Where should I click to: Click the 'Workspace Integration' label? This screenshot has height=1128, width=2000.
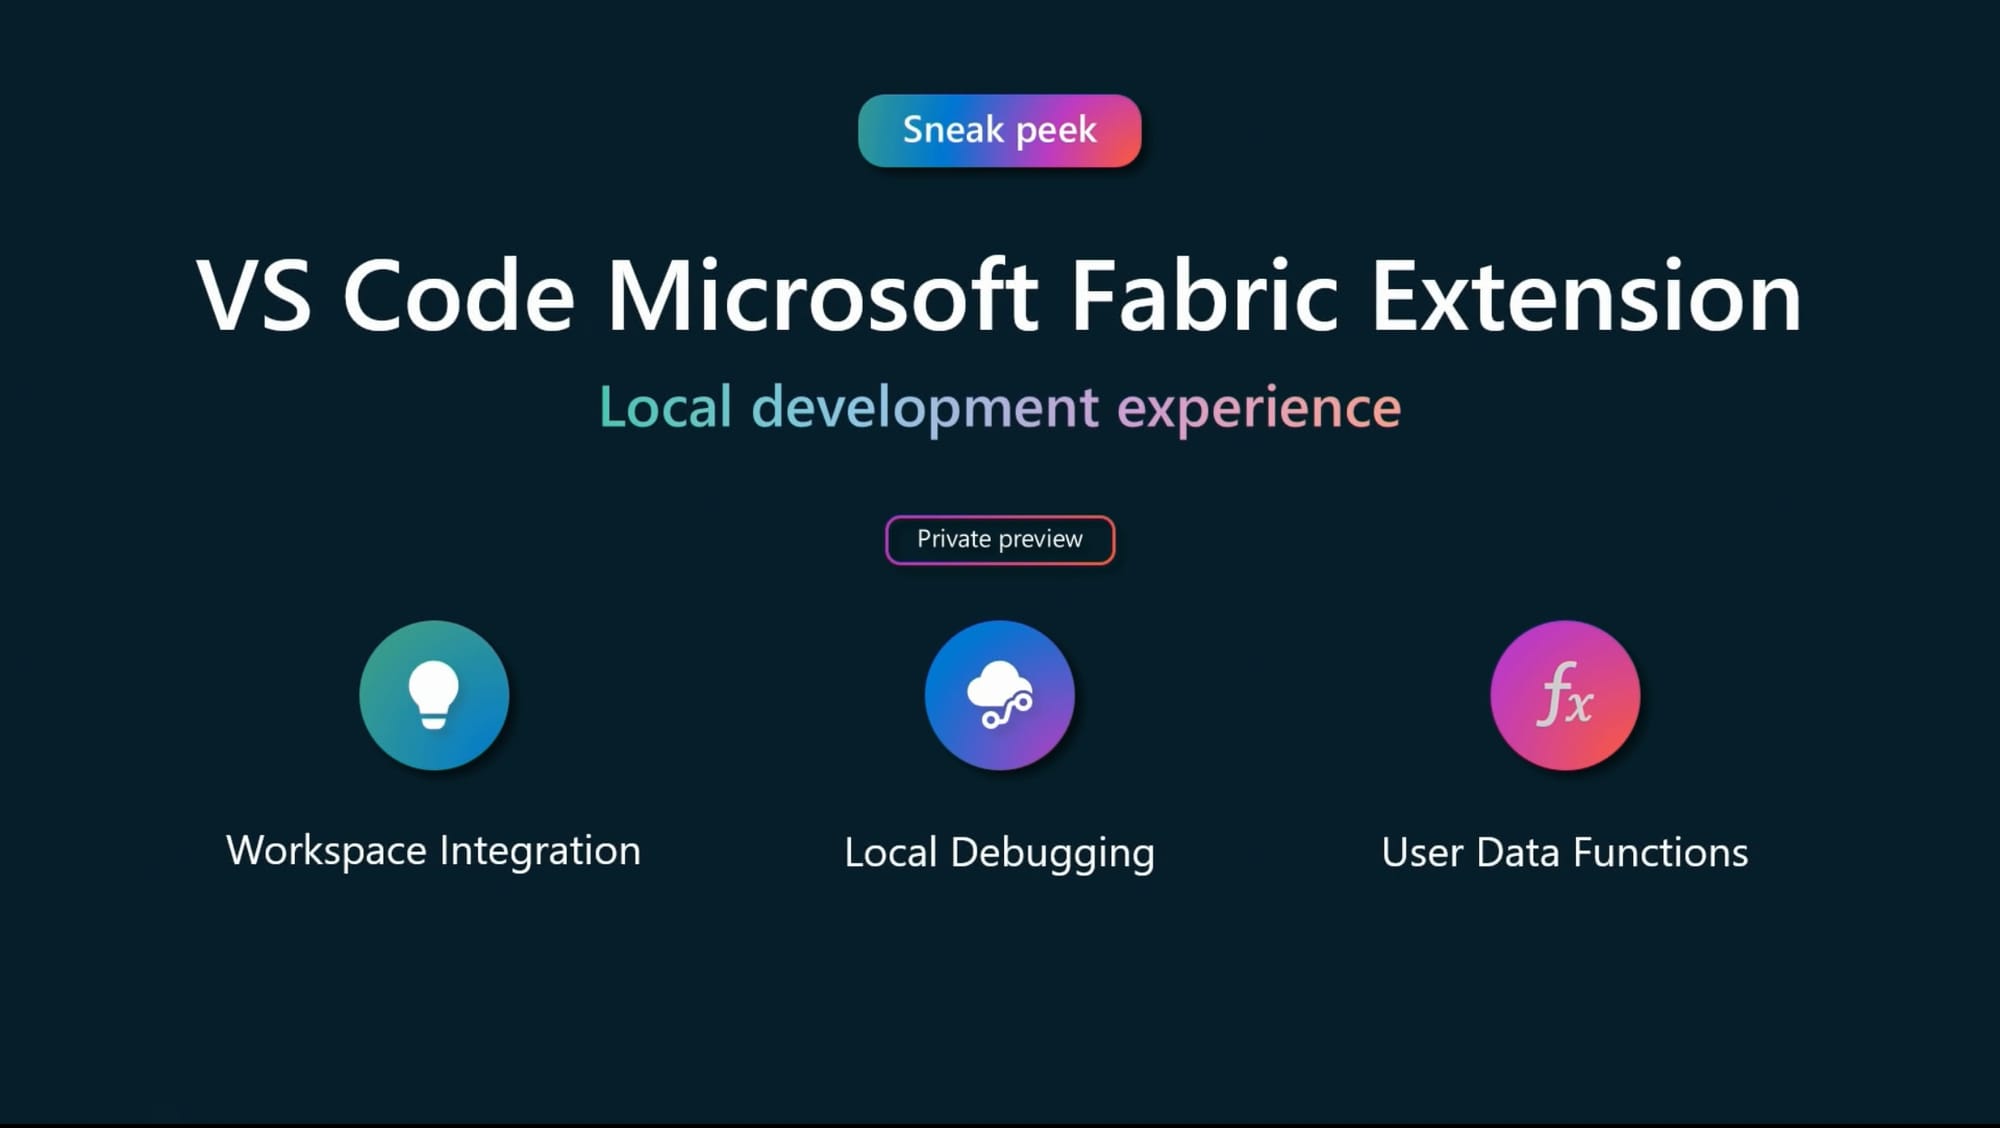point(434,851)
